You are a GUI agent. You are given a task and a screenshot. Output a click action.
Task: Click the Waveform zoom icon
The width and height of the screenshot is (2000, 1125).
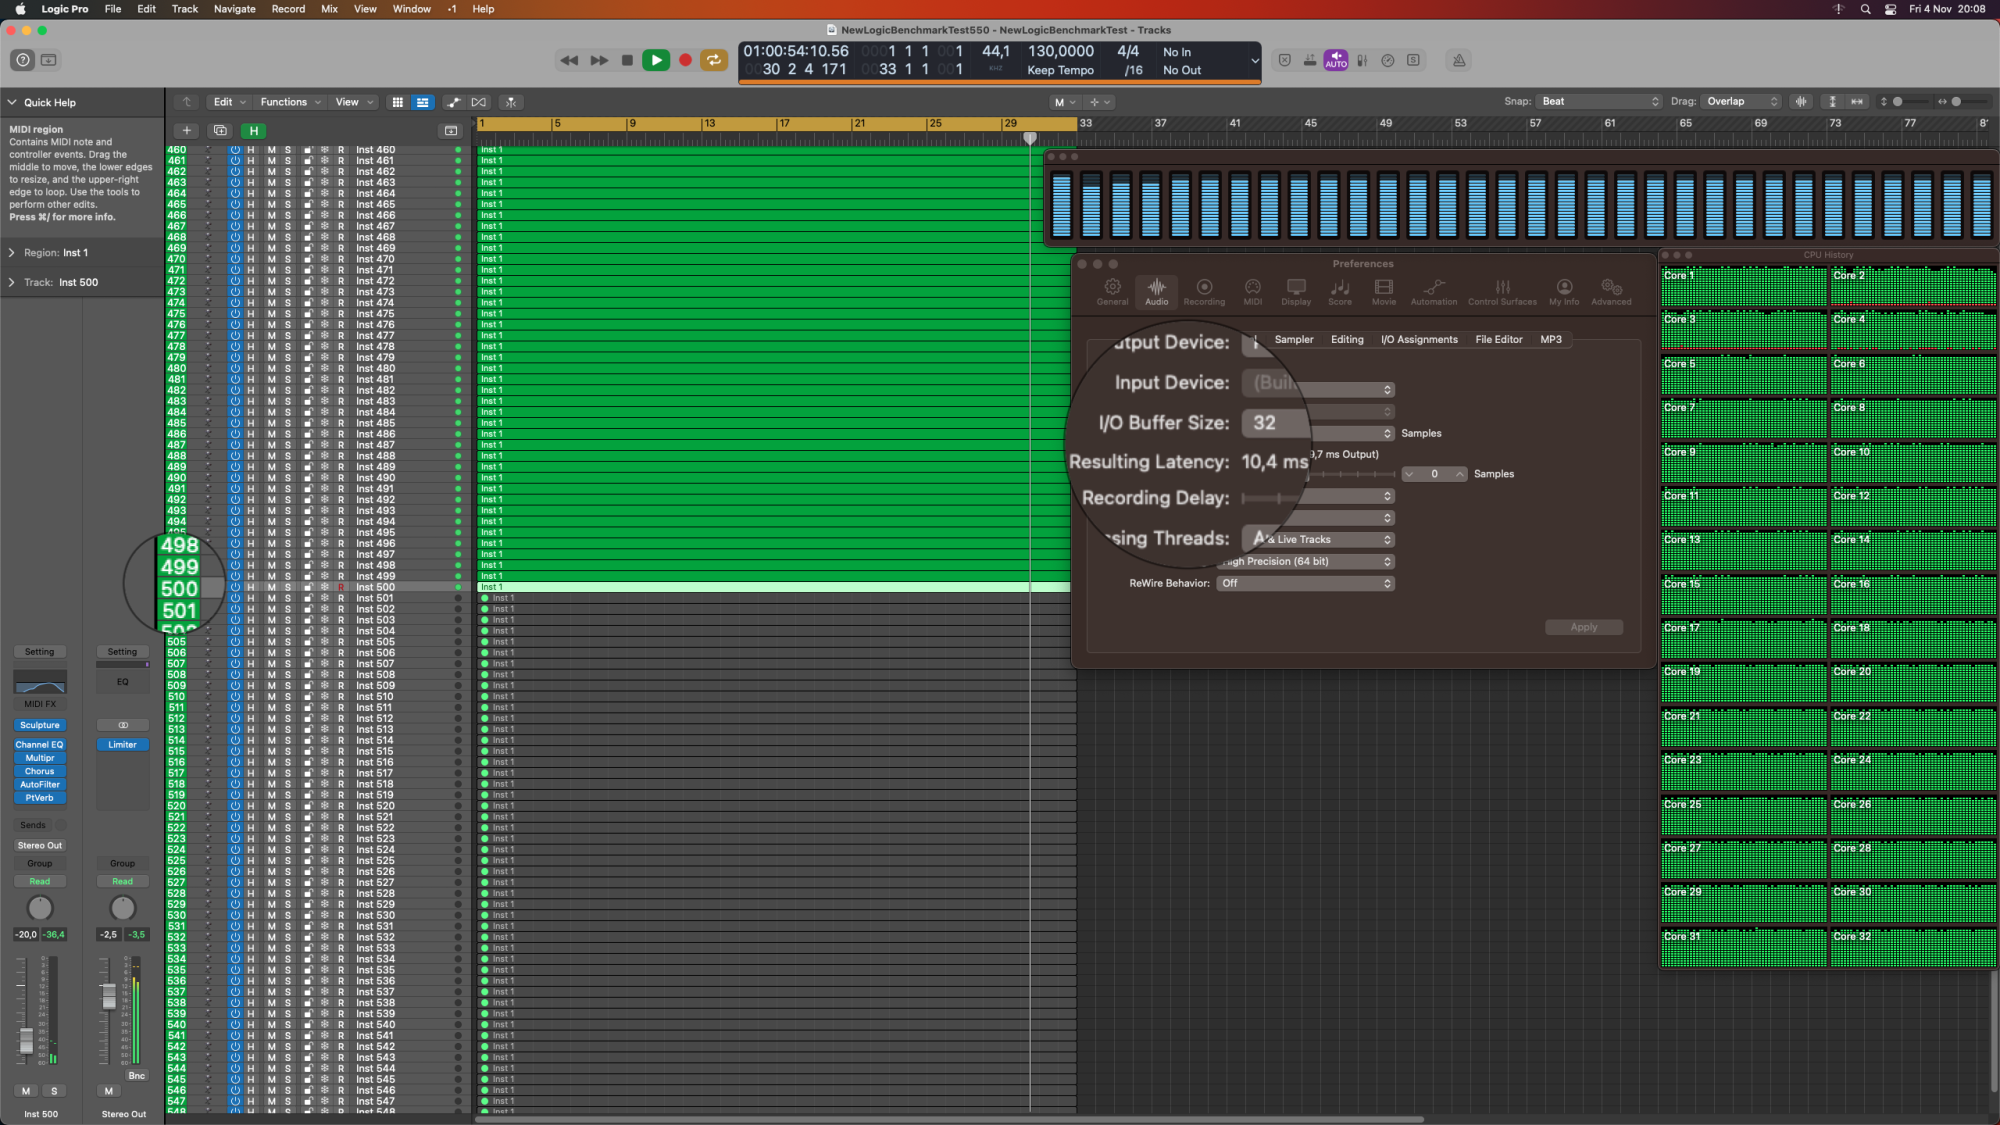pyautogui.click(x=1801, y=101)
